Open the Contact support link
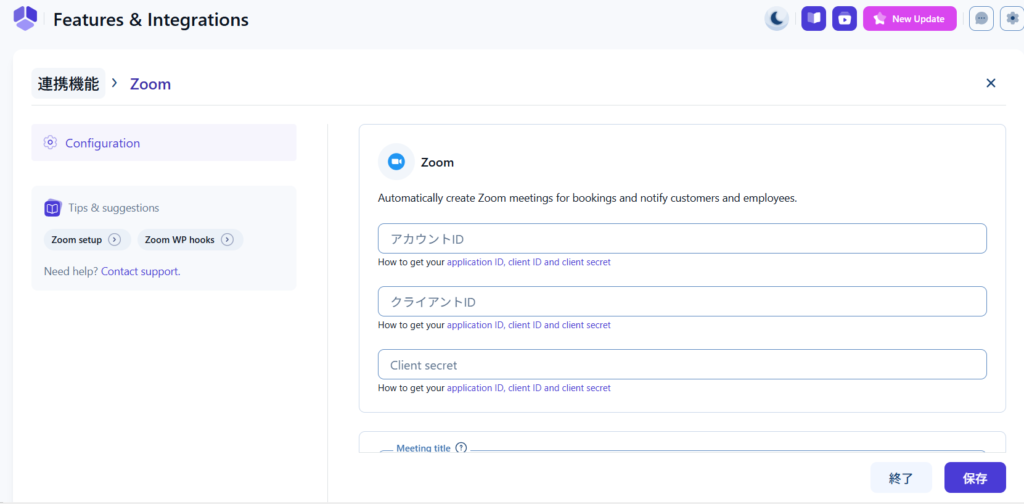1024x504 pixels. click(x=140, y=271)
